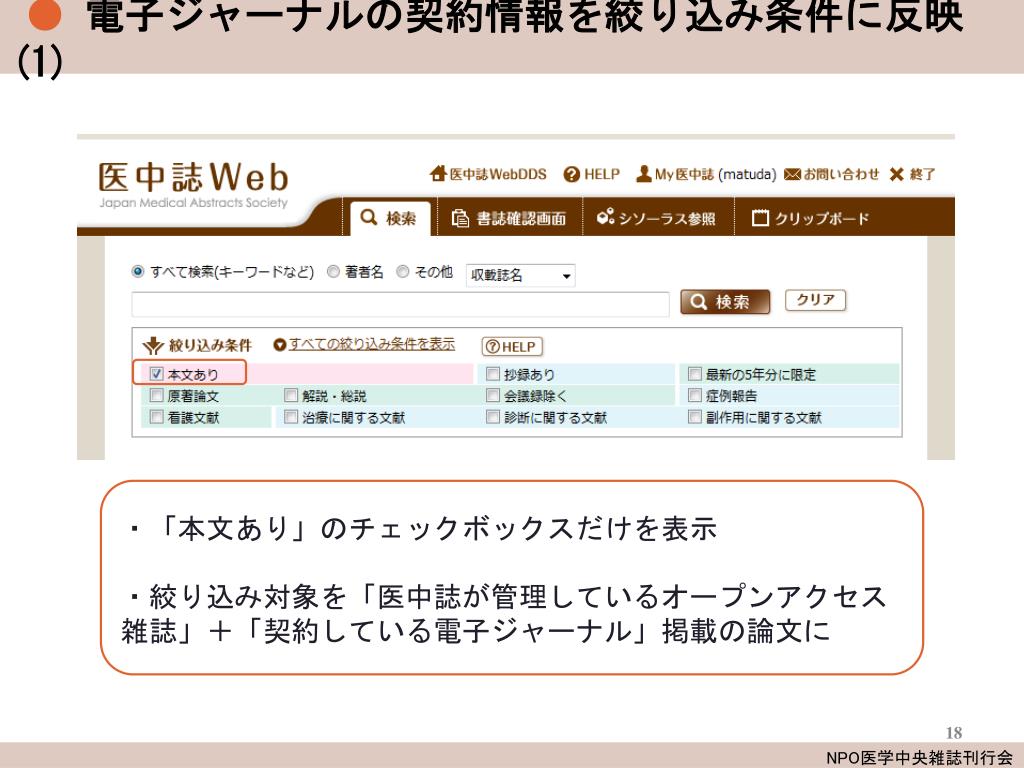Check the 解説・総説 checkbox
This screenshot has height=768, width=1024.
(291, 395)
